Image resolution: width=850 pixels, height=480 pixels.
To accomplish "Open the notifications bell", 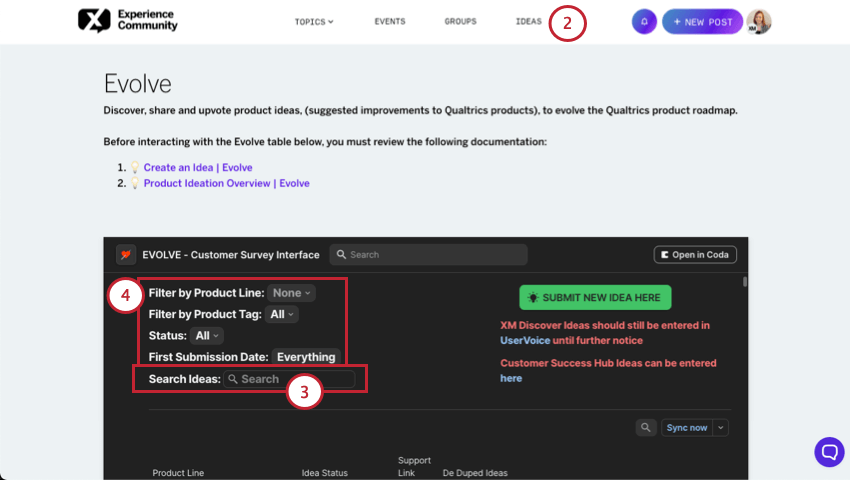I will [x=644, y=21].
